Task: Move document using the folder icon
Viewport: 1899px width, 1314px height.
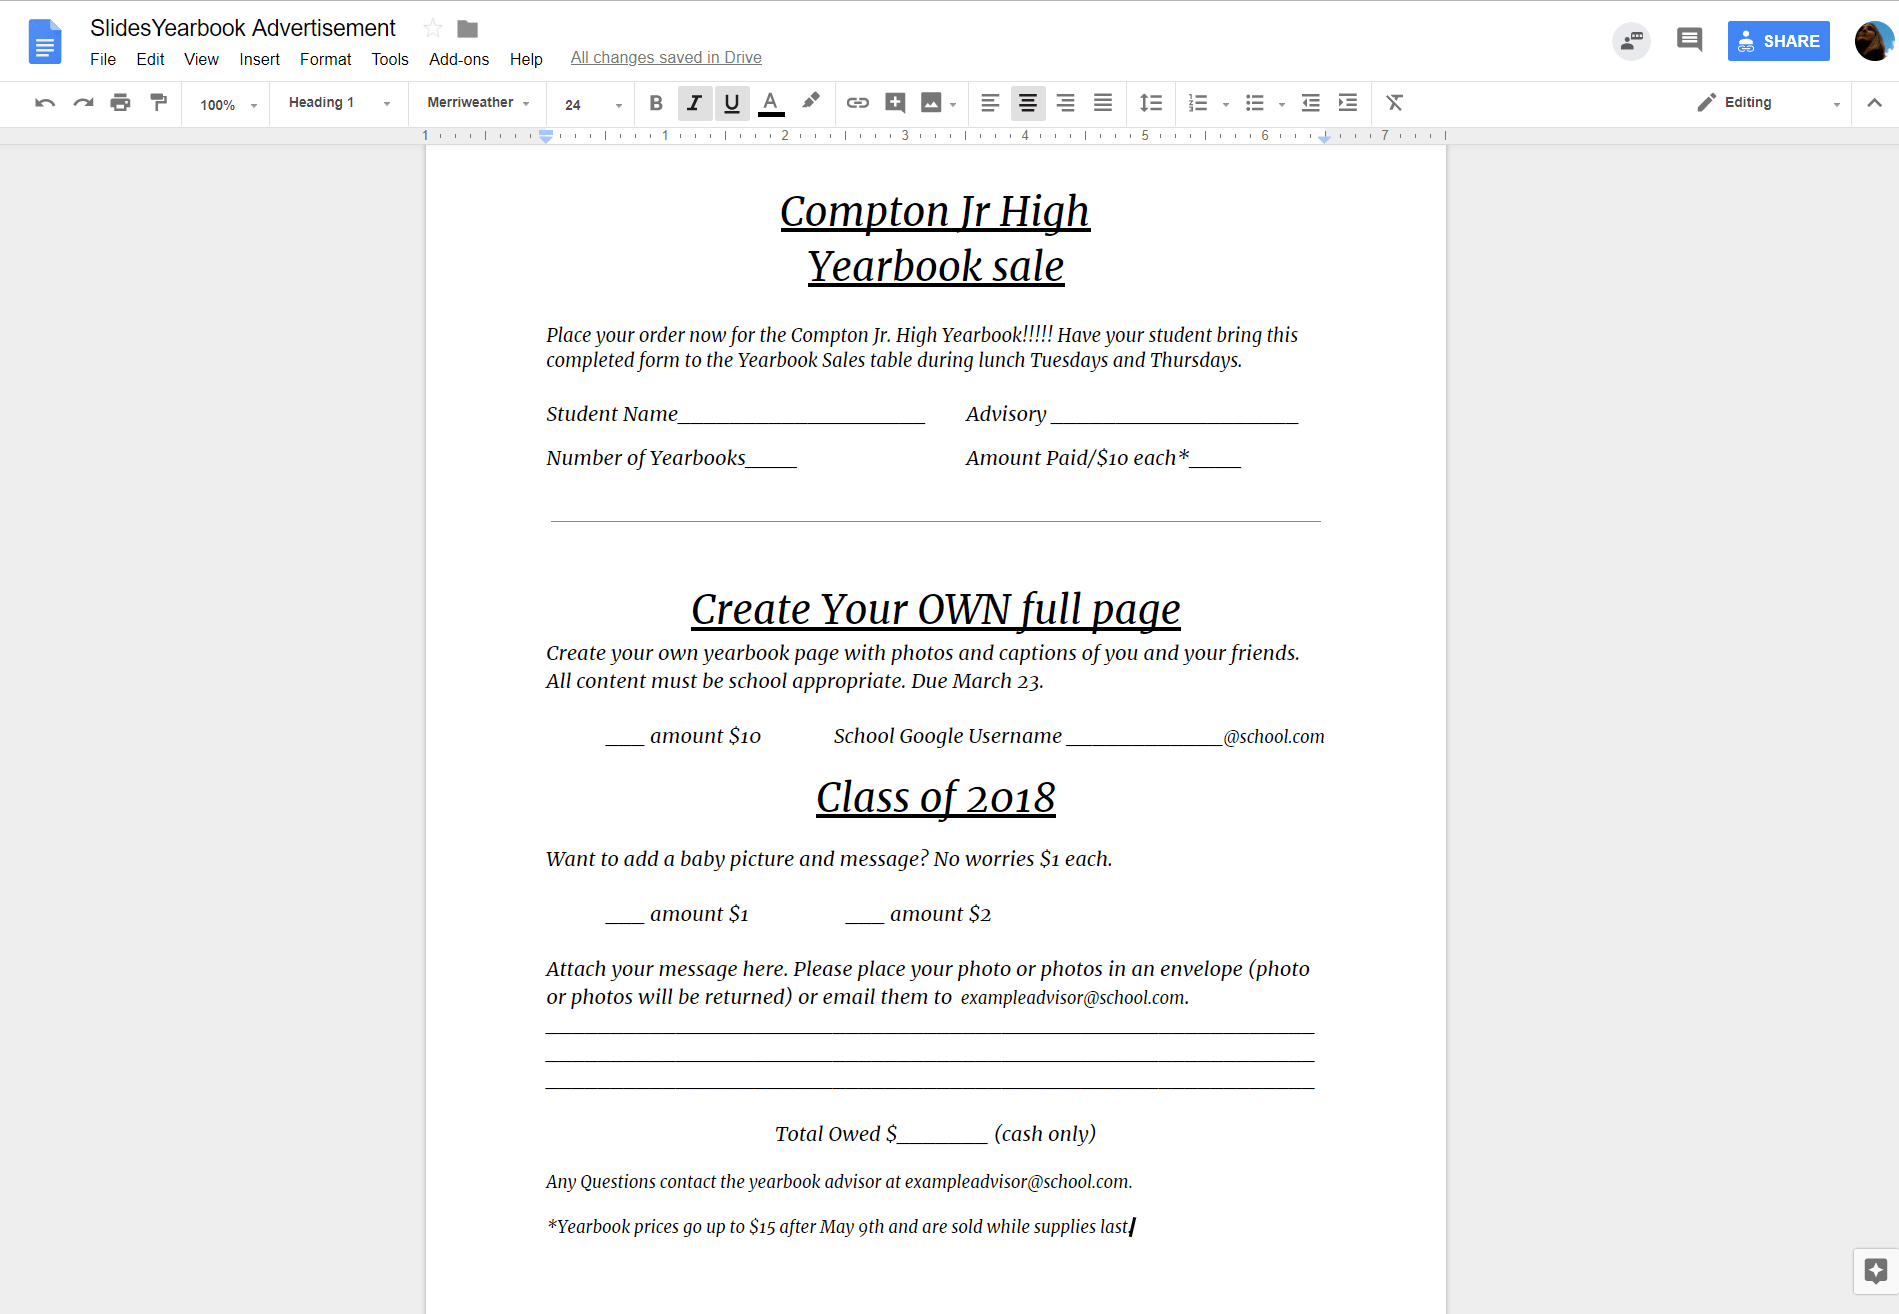Action: point(468,28)
